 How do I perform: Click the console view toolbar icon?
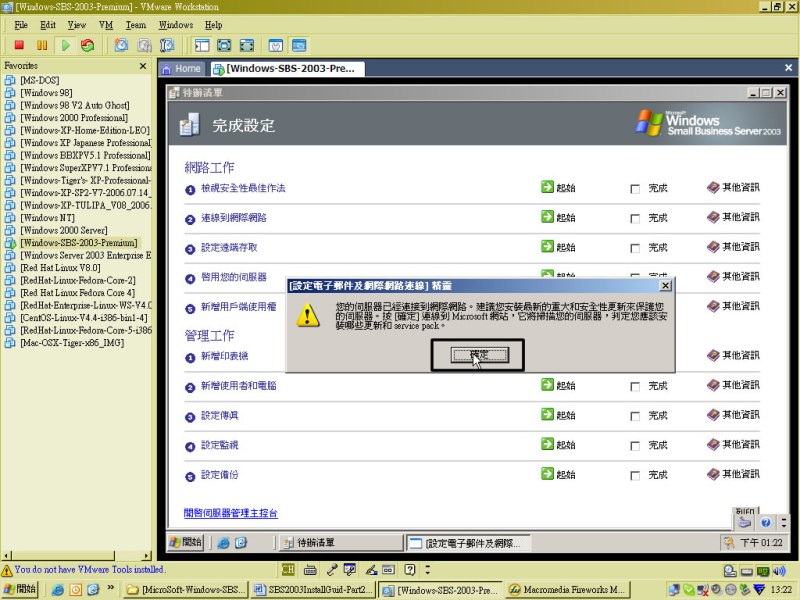click(x=299, y=45)
